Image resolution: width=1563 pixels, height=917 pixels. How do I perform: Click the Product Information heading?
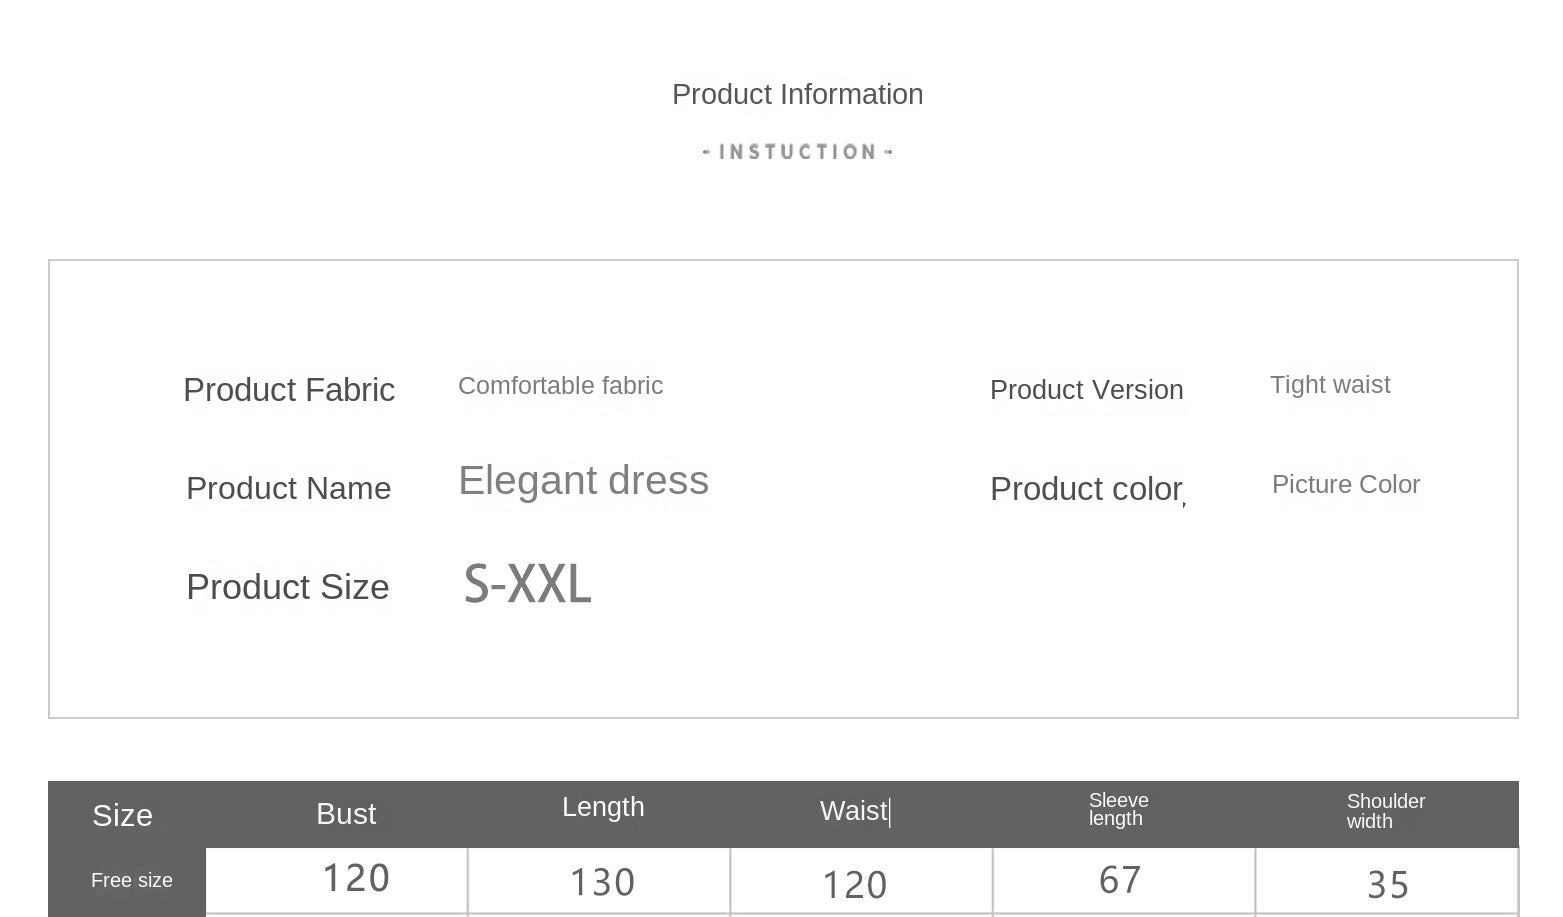click(797, 94)
